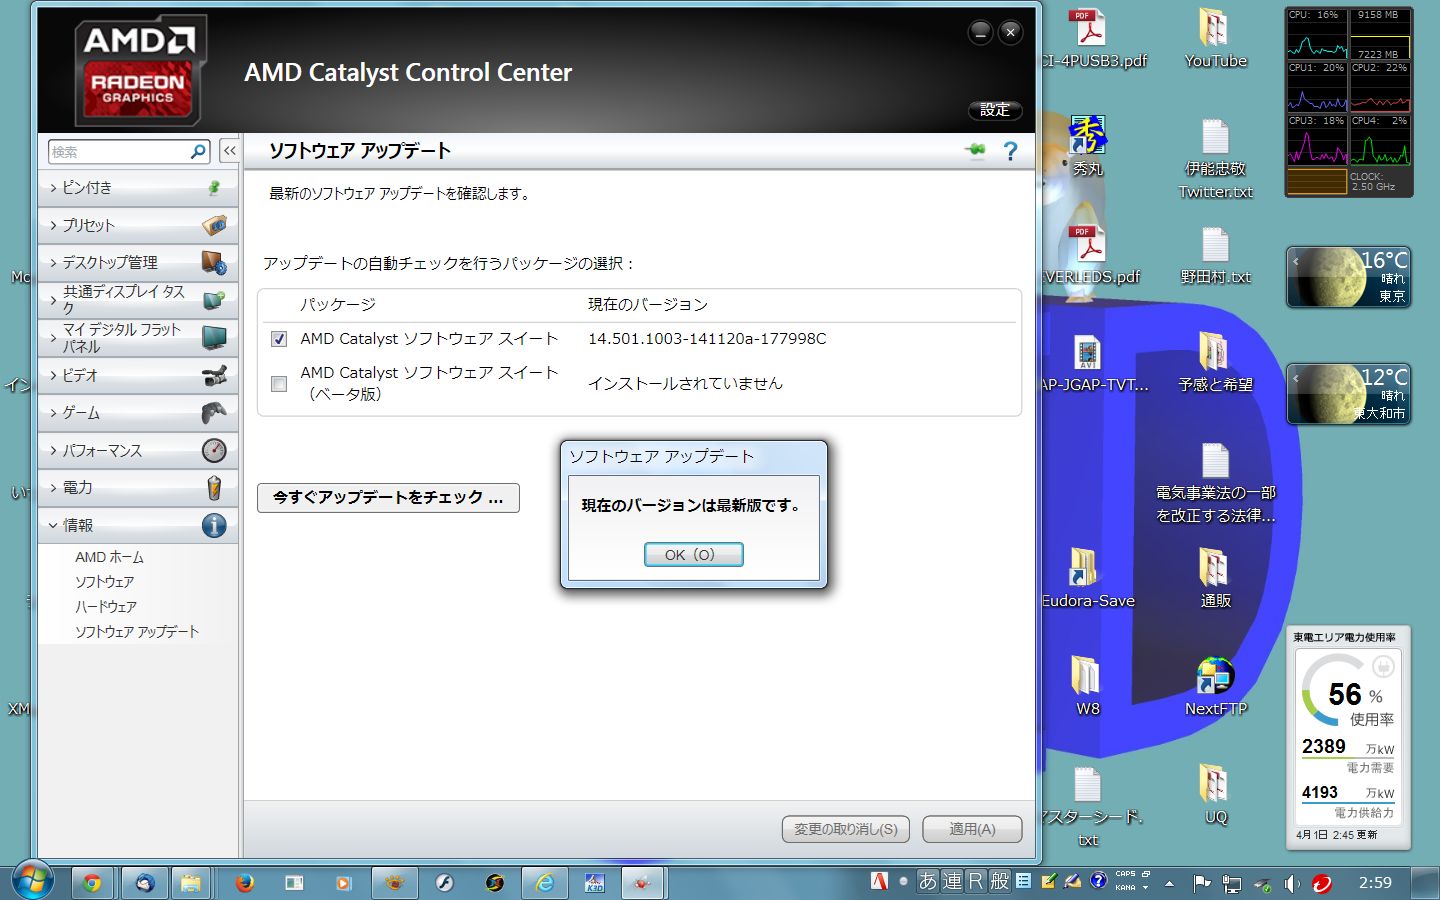Click the 東大和市 12°C weather gadget

tap(1350, 394)
